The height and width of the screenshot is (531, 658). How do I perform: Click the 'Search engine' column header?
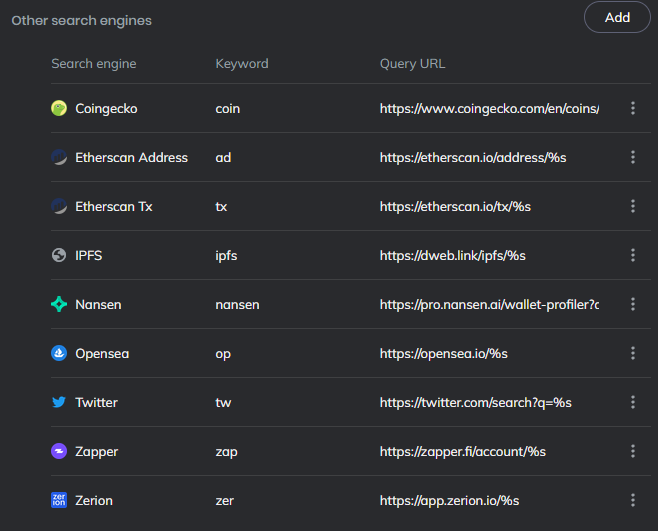(94, 64)
